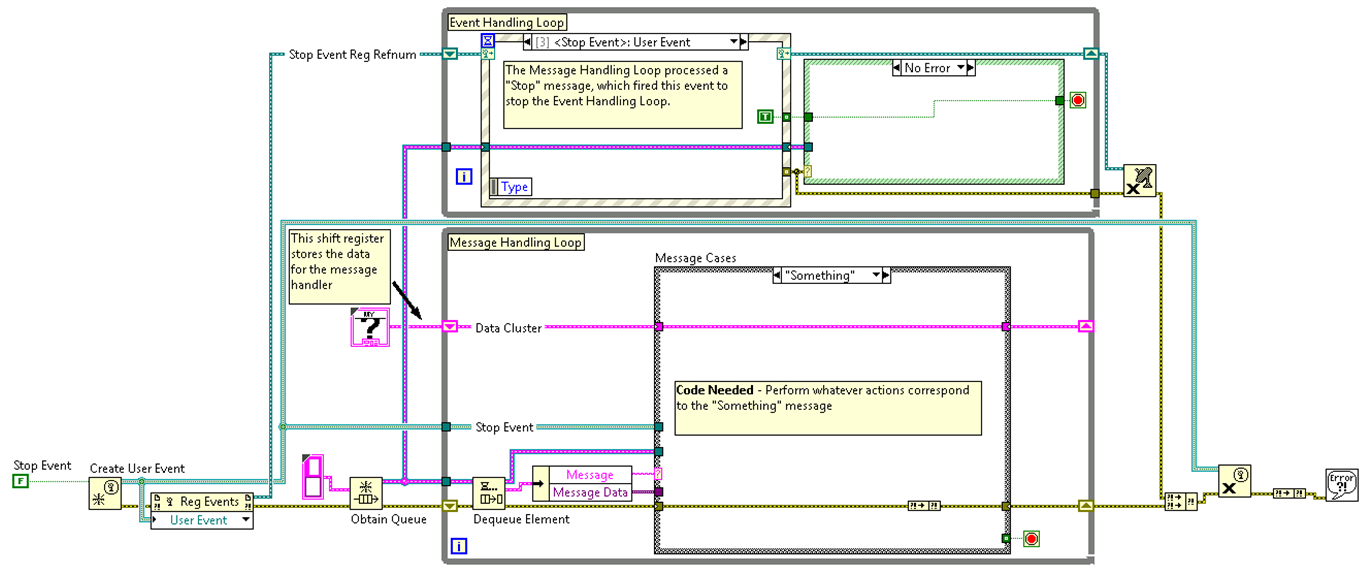Click the Message Handling Loop label
The image size is (1372, 573).
coord(516,242)
